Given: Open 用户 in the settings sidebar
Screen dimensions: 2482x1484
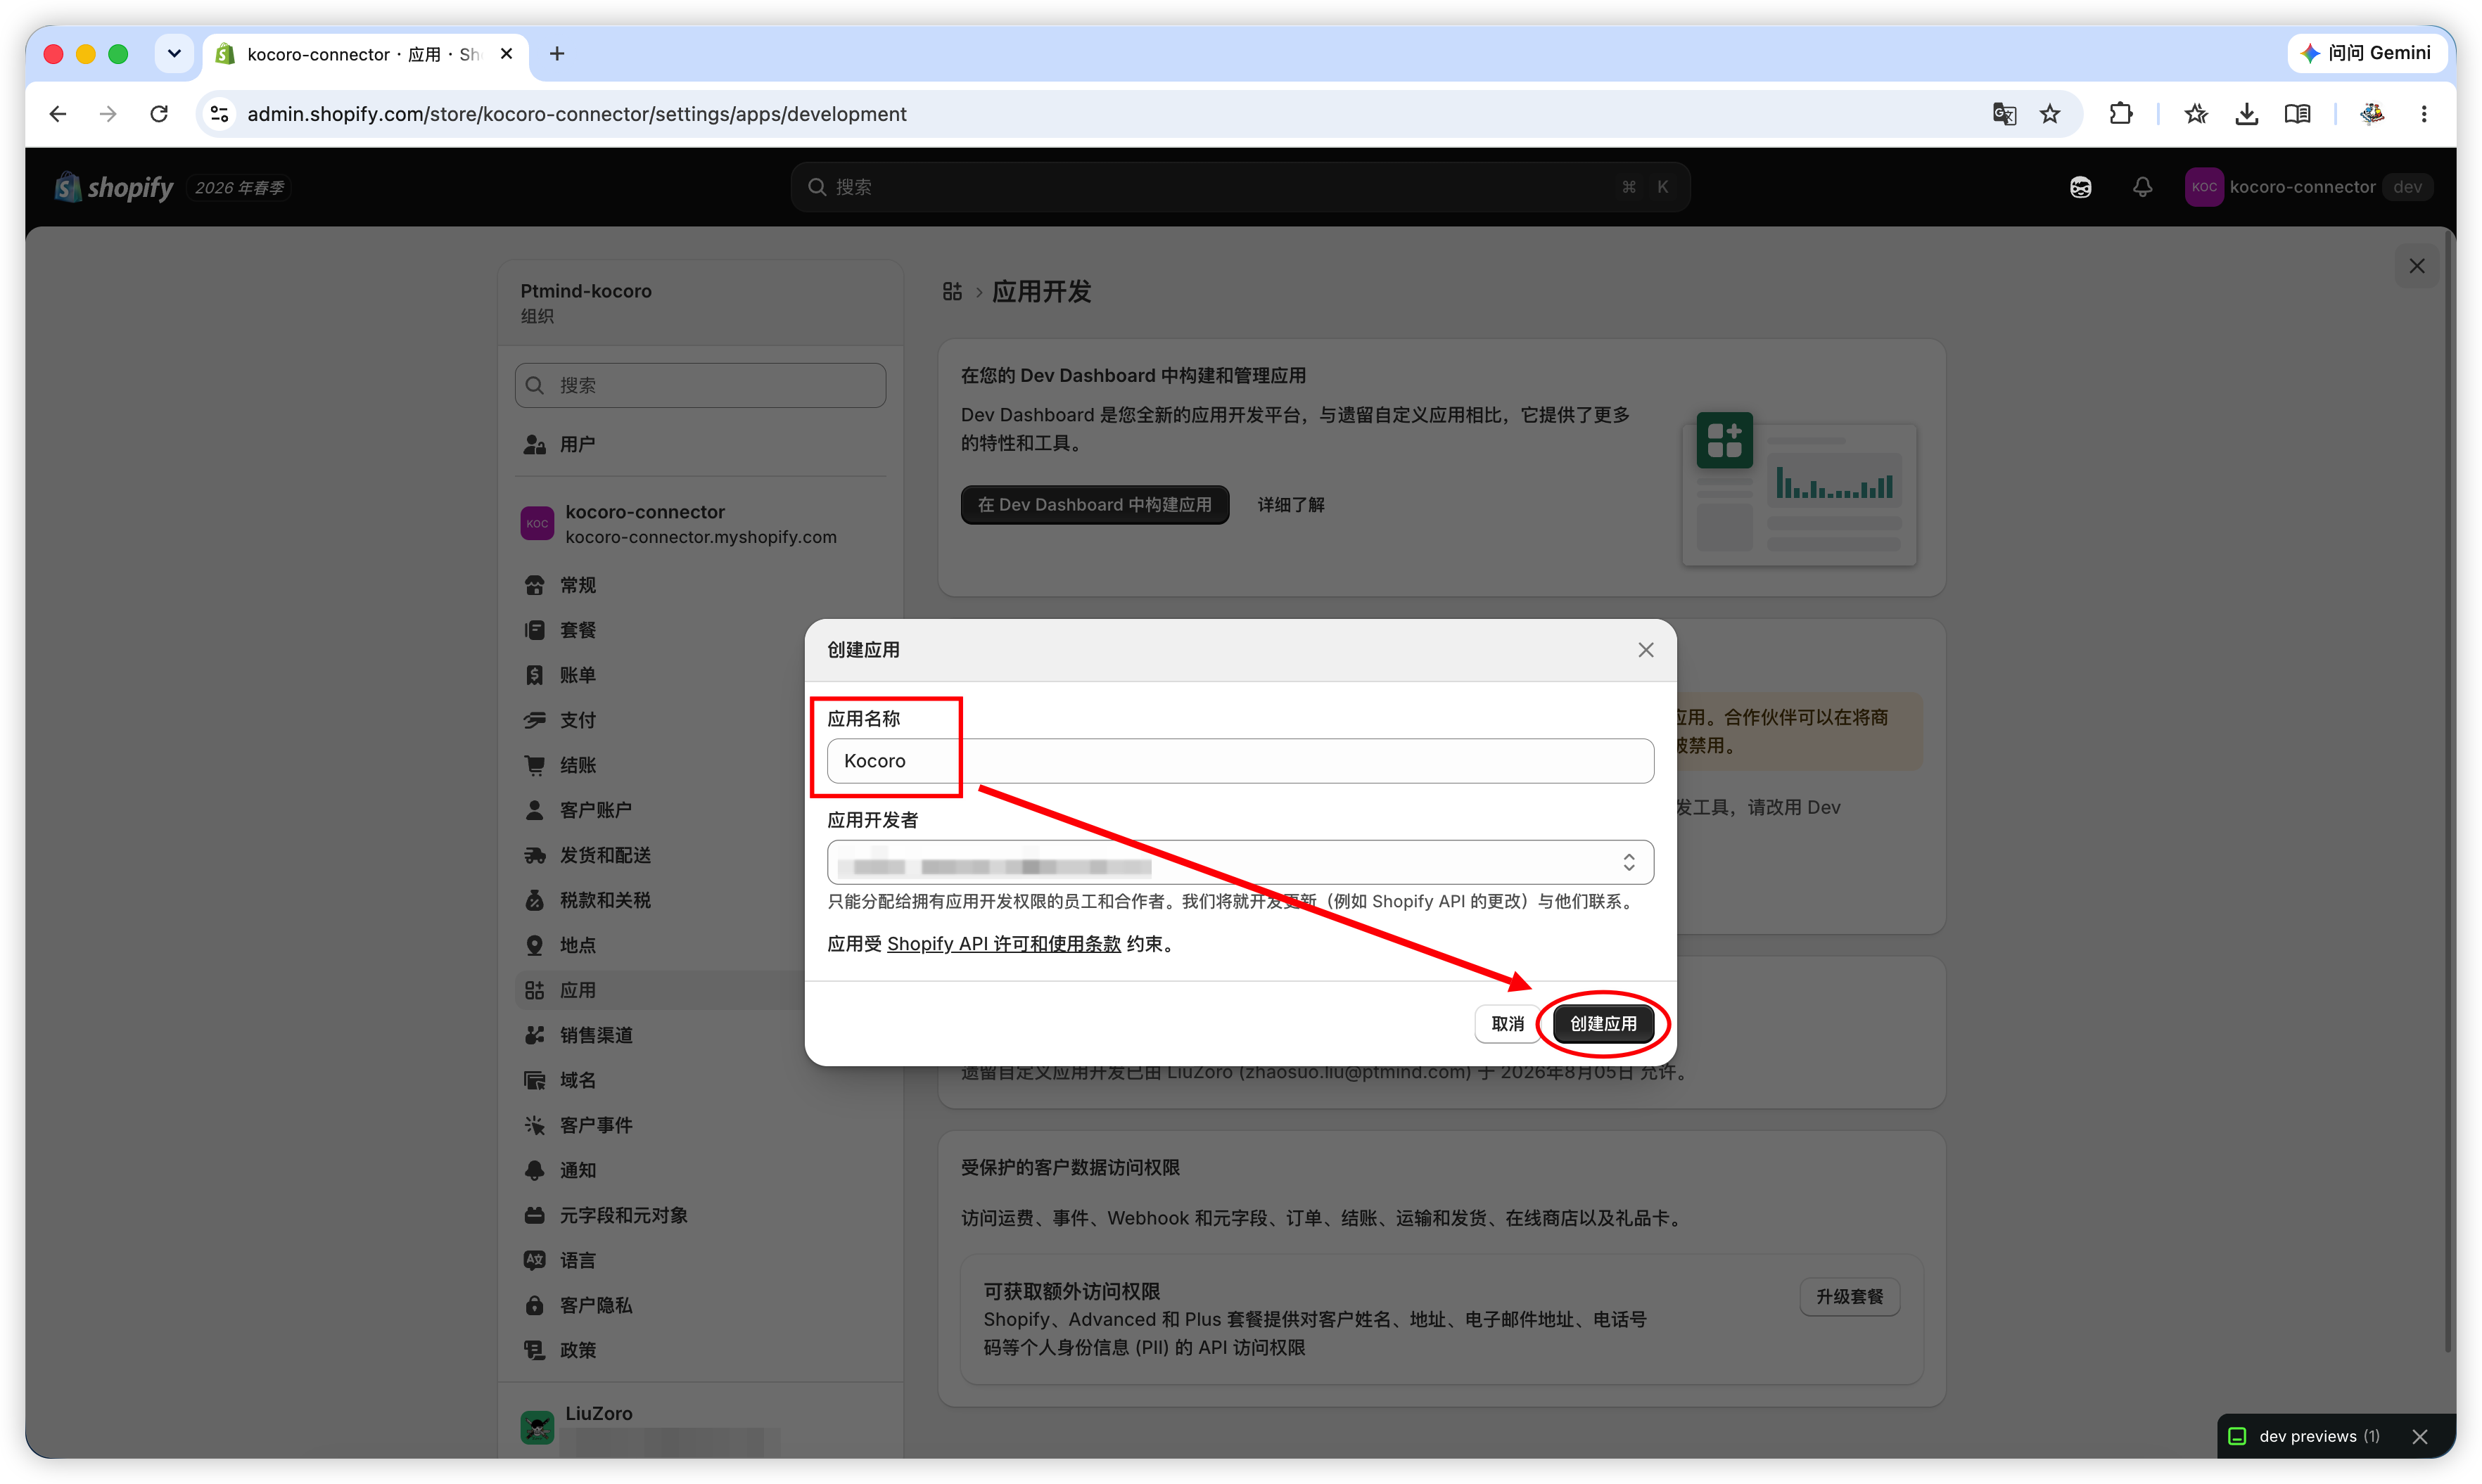Looking at the screenshot, I should 700,444.
